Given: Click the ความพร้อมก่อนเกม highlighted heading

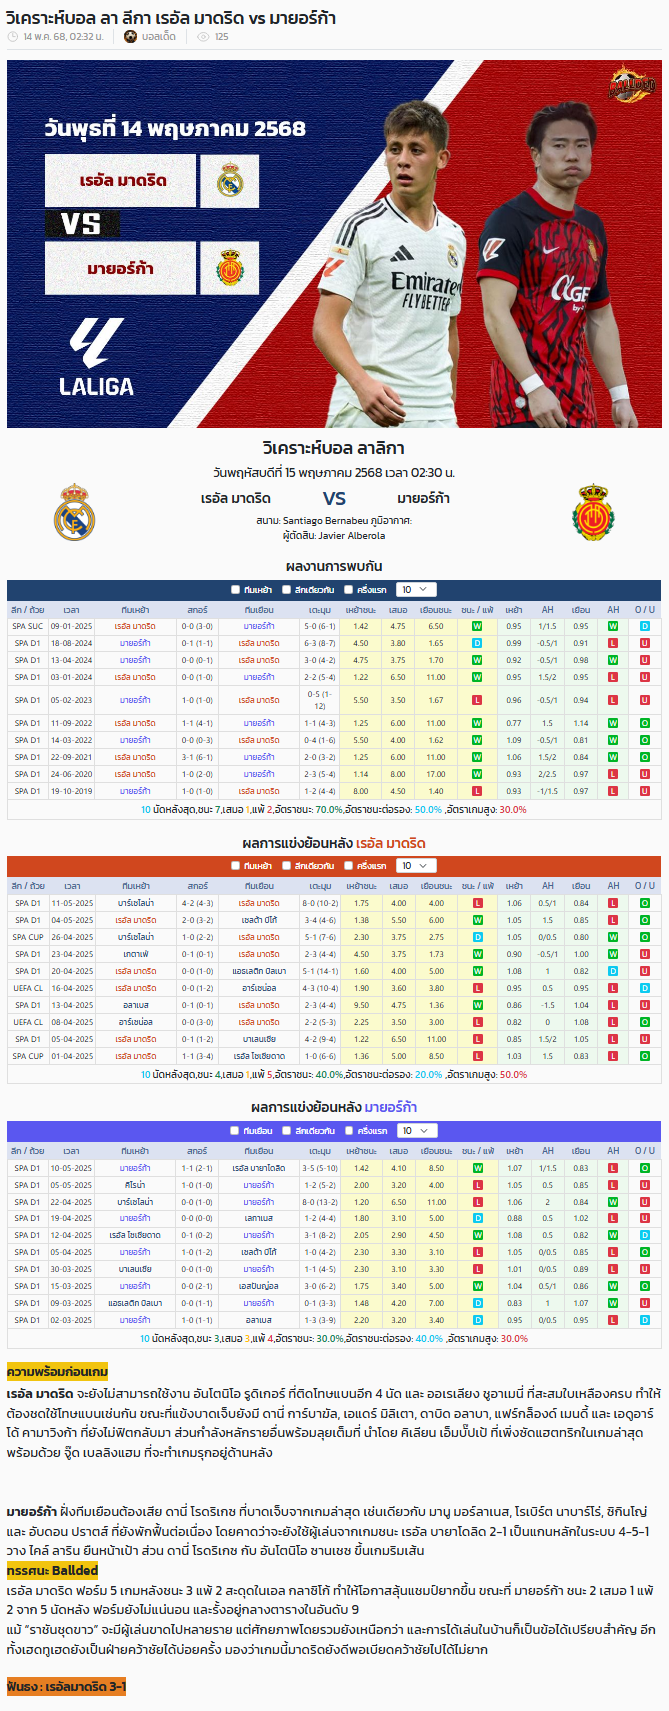Looking at the screenshot, I should point(57,1371).
